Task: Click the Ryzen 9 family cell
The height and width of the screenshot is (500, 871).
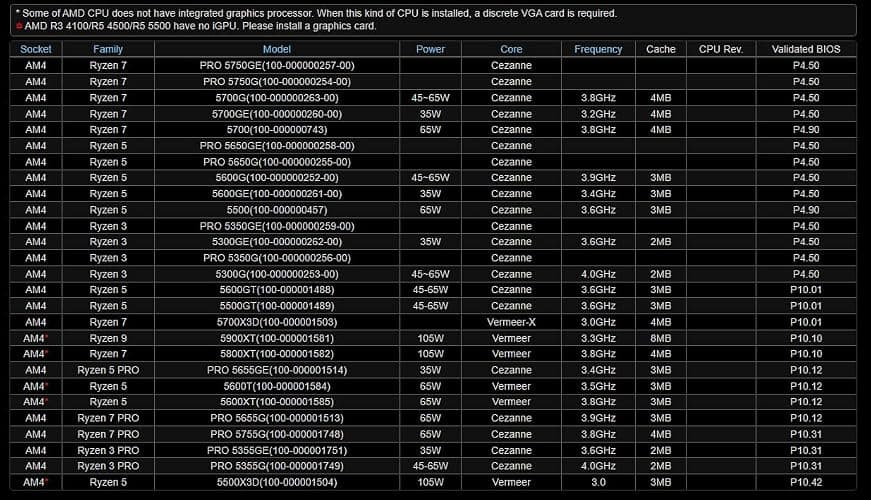Action: tap(108, 338)
